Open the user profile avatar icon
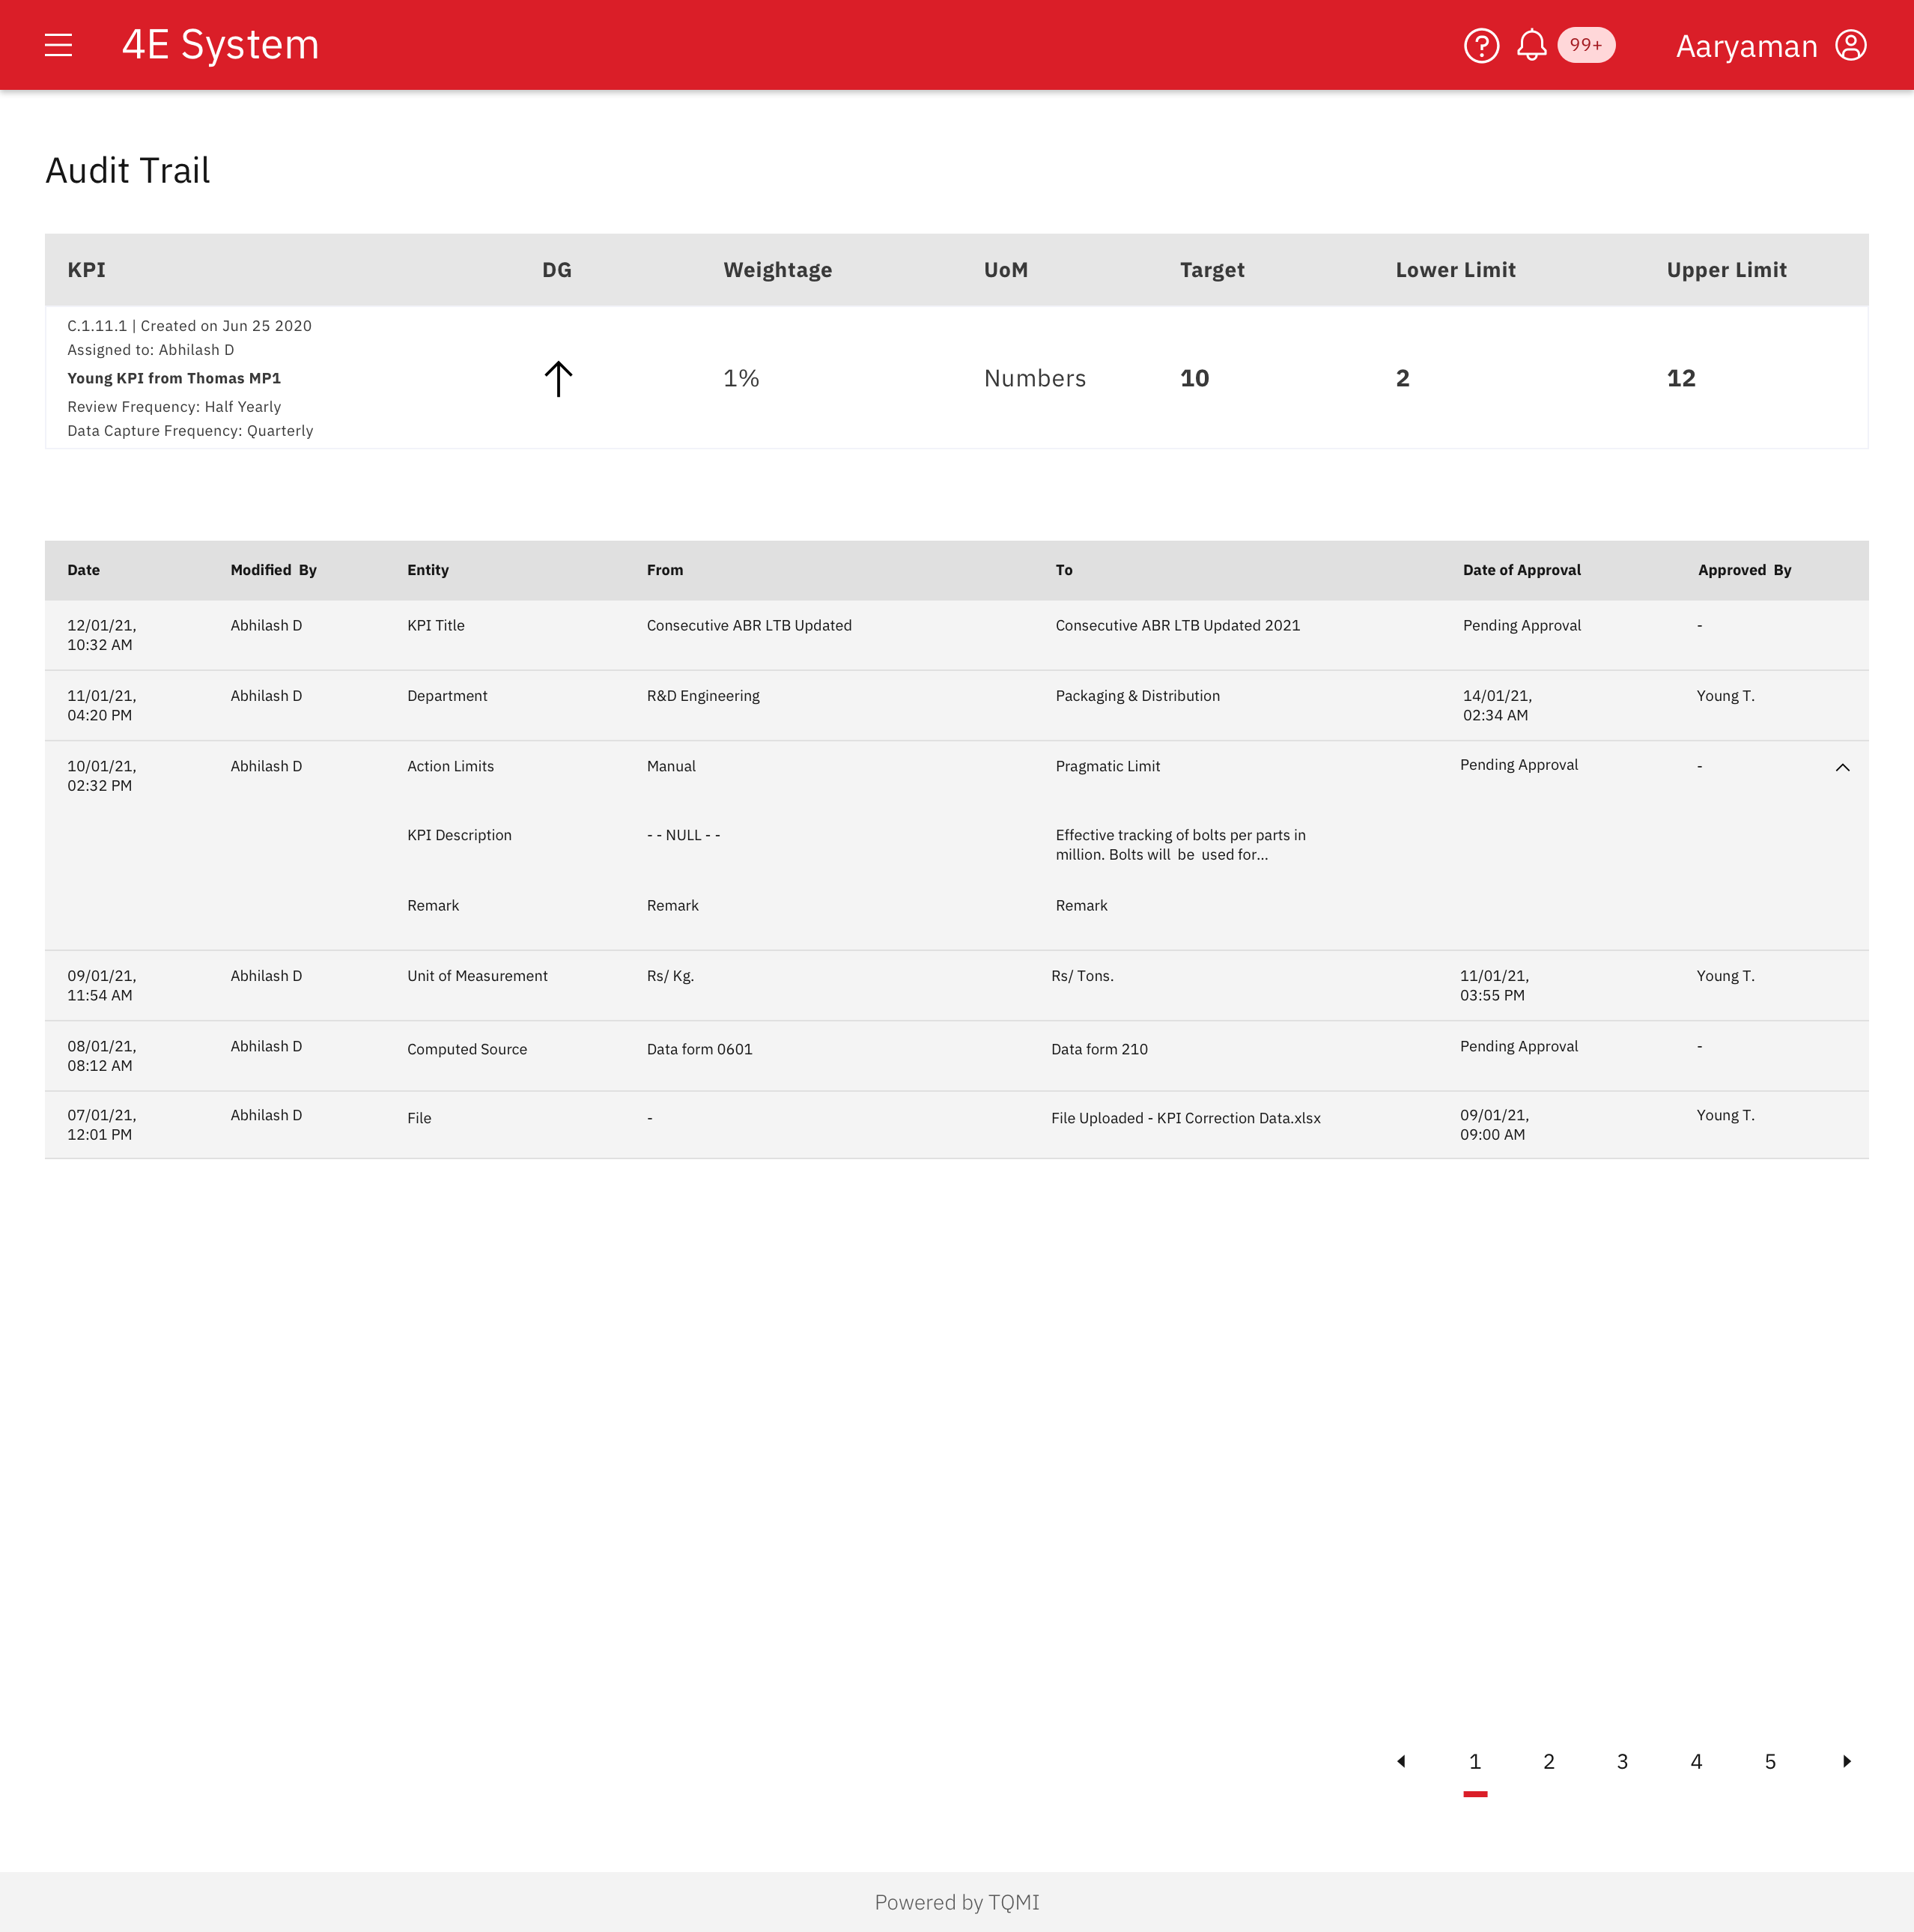Viewport: 1914px width, 1932px height. tap(1850, 45)
